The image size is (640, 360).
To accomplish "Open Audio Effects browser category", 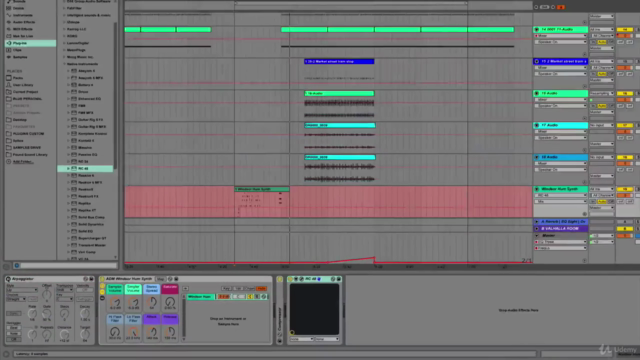I will 24,22.
